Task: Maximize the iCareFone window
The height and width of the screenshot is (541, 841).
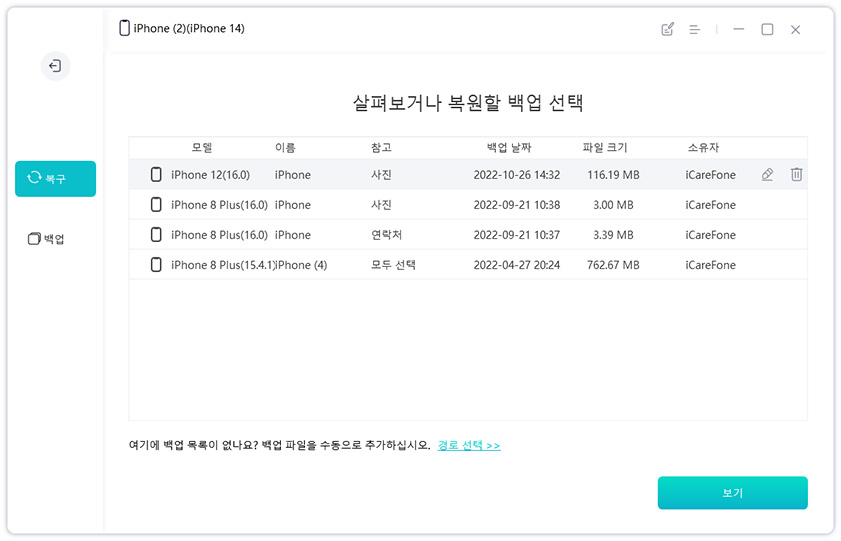Action: [x=767, y=30]
